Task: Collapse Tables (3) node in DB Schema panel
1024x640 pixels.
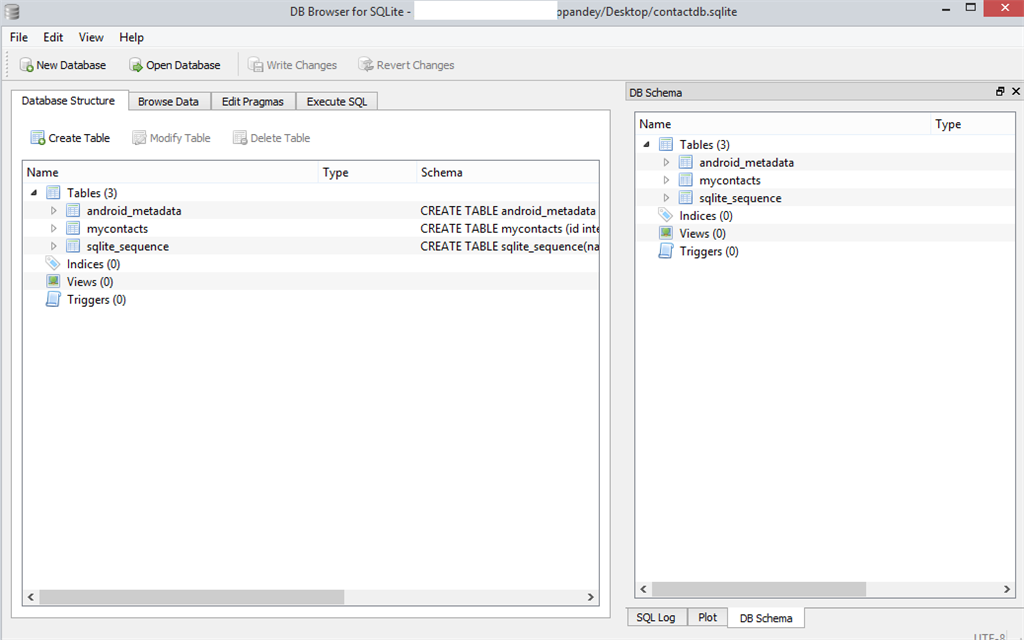Action: pyautogui.click(x=647, y=144)
